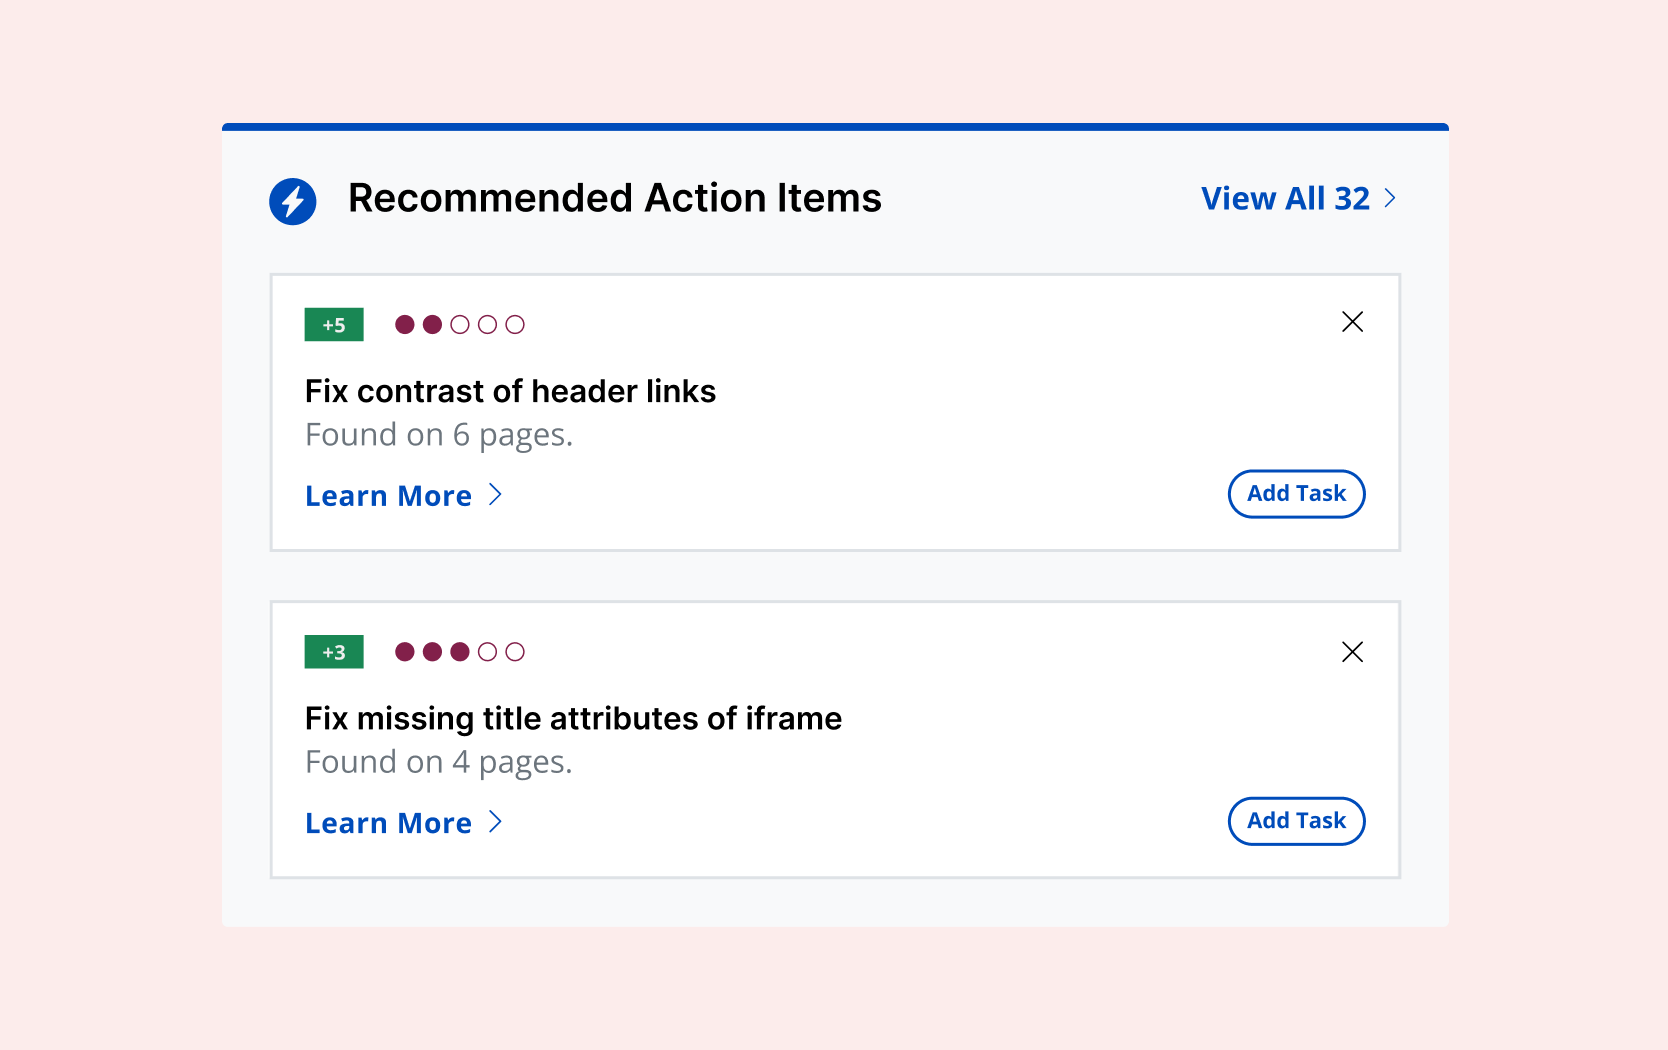Add task for header links contrast
This screenshot has height=1050, width=1668.
click(1296, 494)
